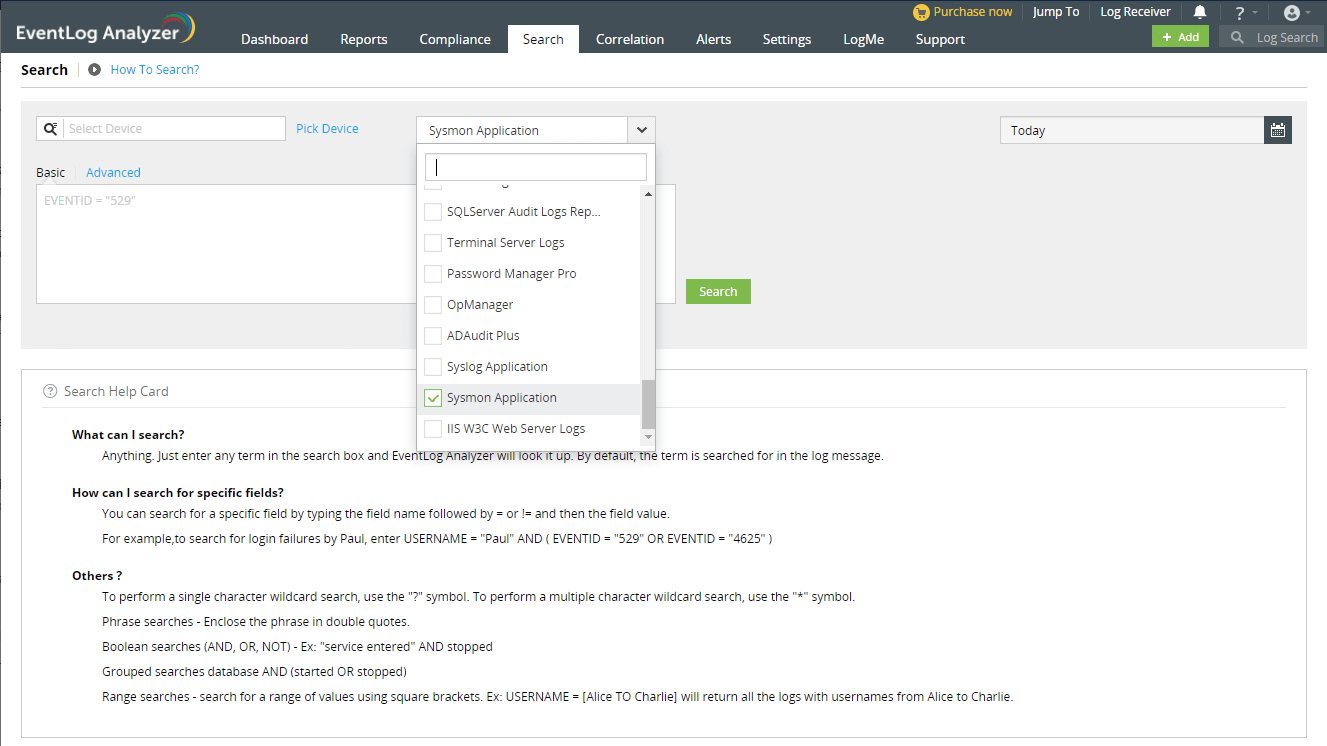
Task: Click the log type list scroll-up arrow
Action: click(648, 194)
